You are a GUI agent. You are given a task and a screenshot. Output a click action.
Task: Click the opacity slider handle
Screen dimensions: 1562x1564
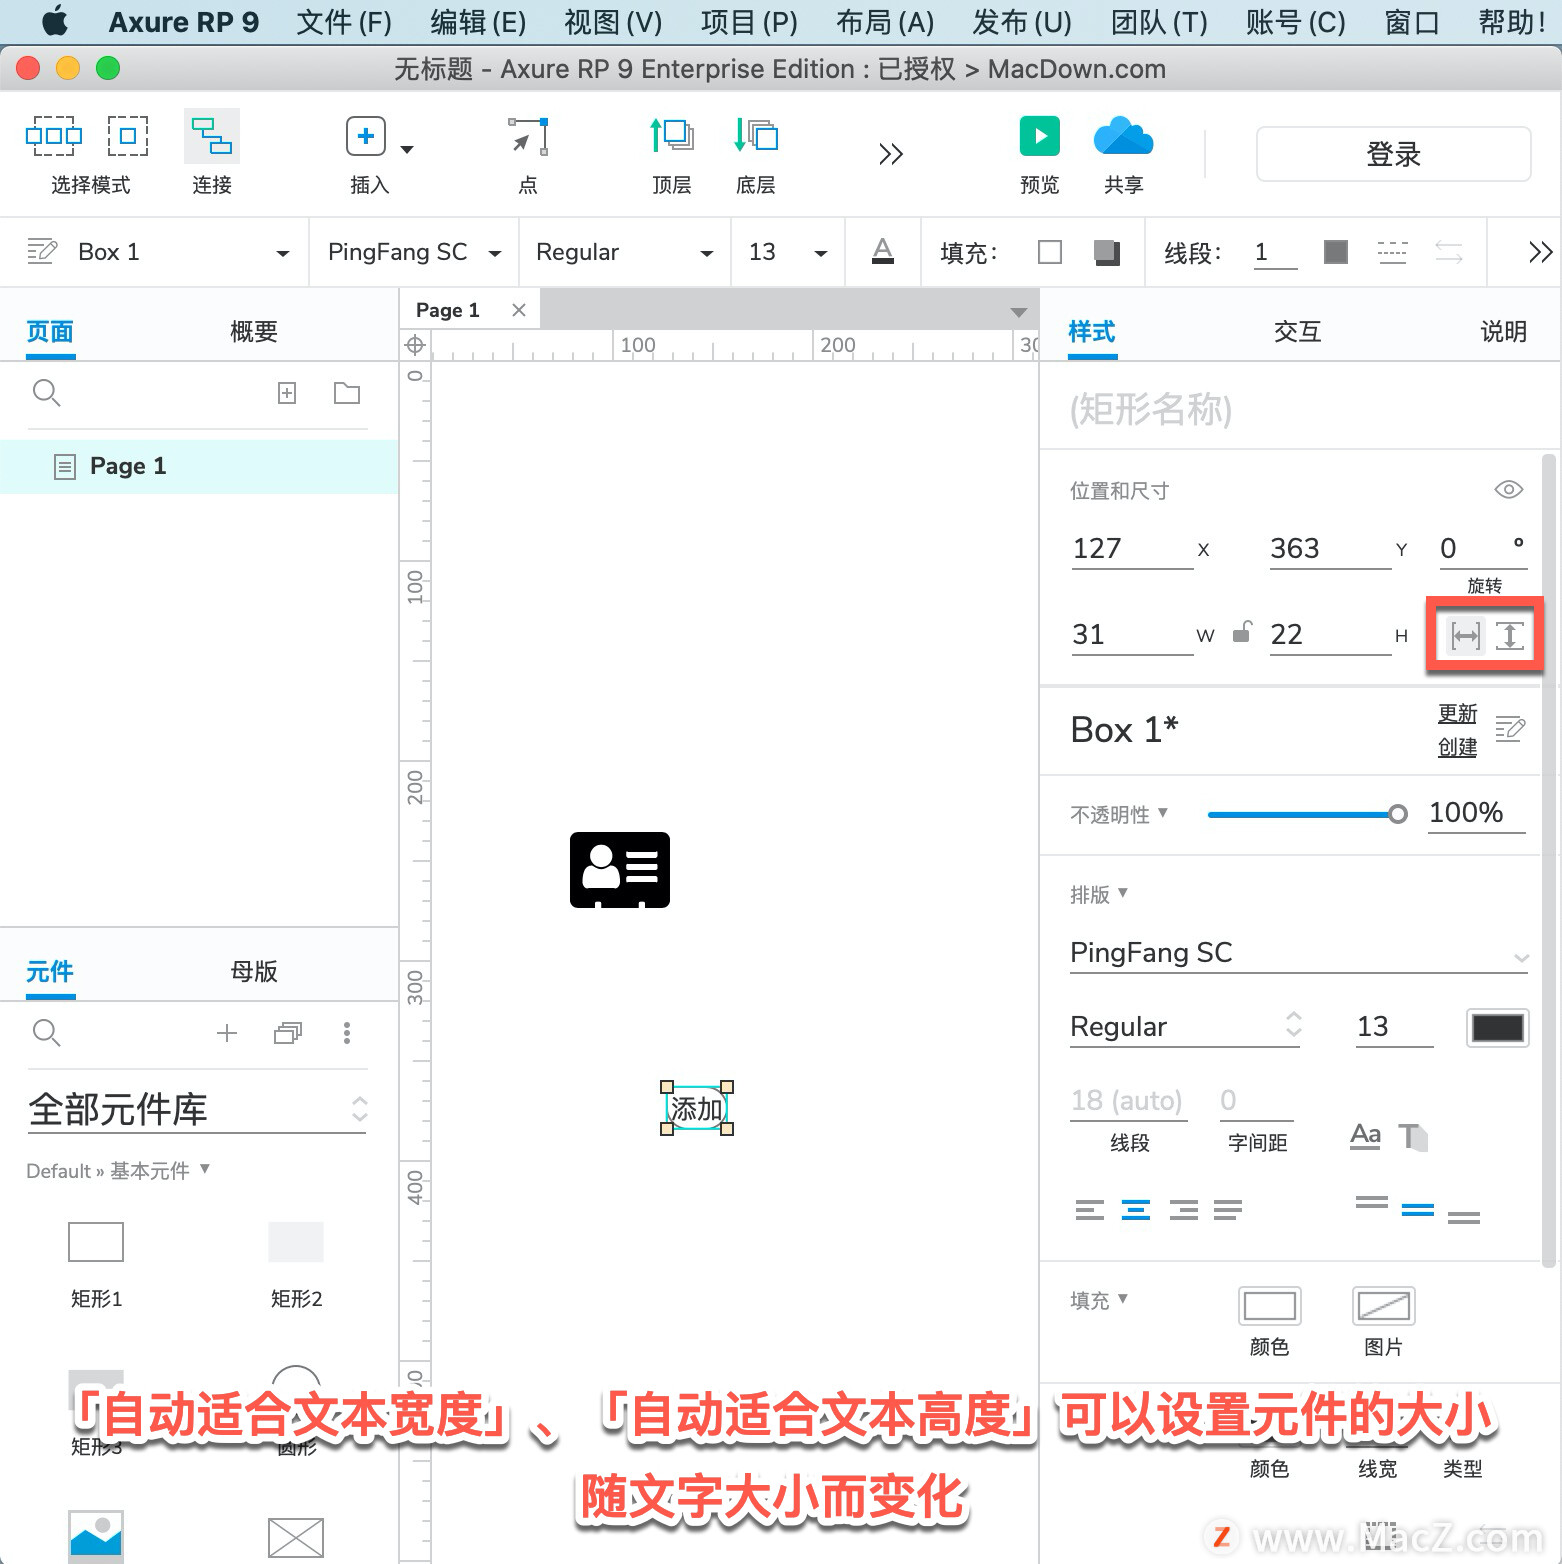1398,814
